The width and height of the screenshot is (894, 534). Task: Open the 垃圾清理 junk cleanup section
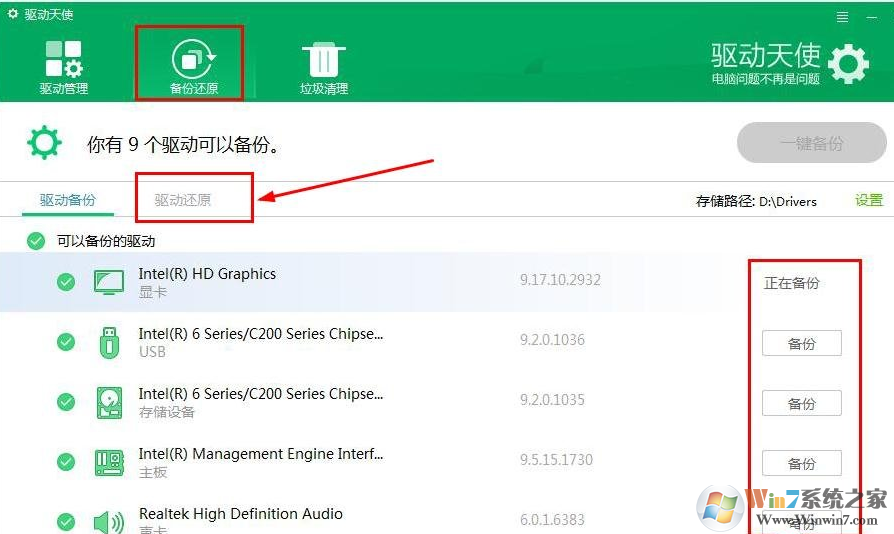point(324,67)
